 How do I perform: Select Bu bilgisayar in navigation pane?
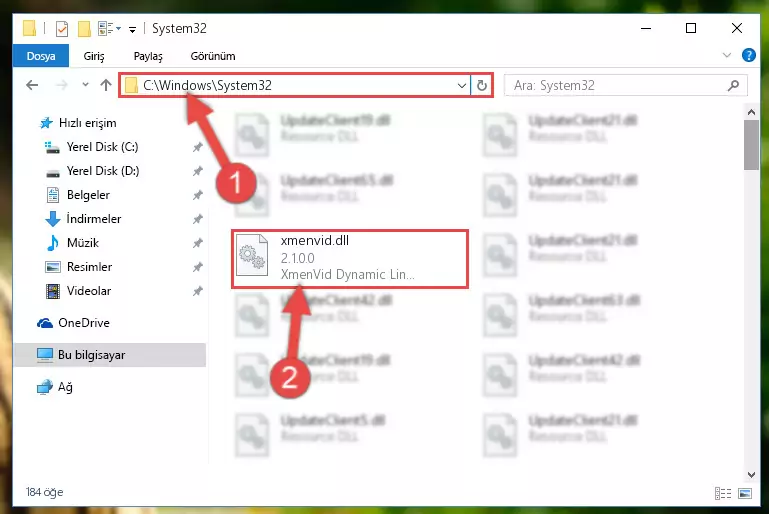pyautogui.click(x=110, y=355)
